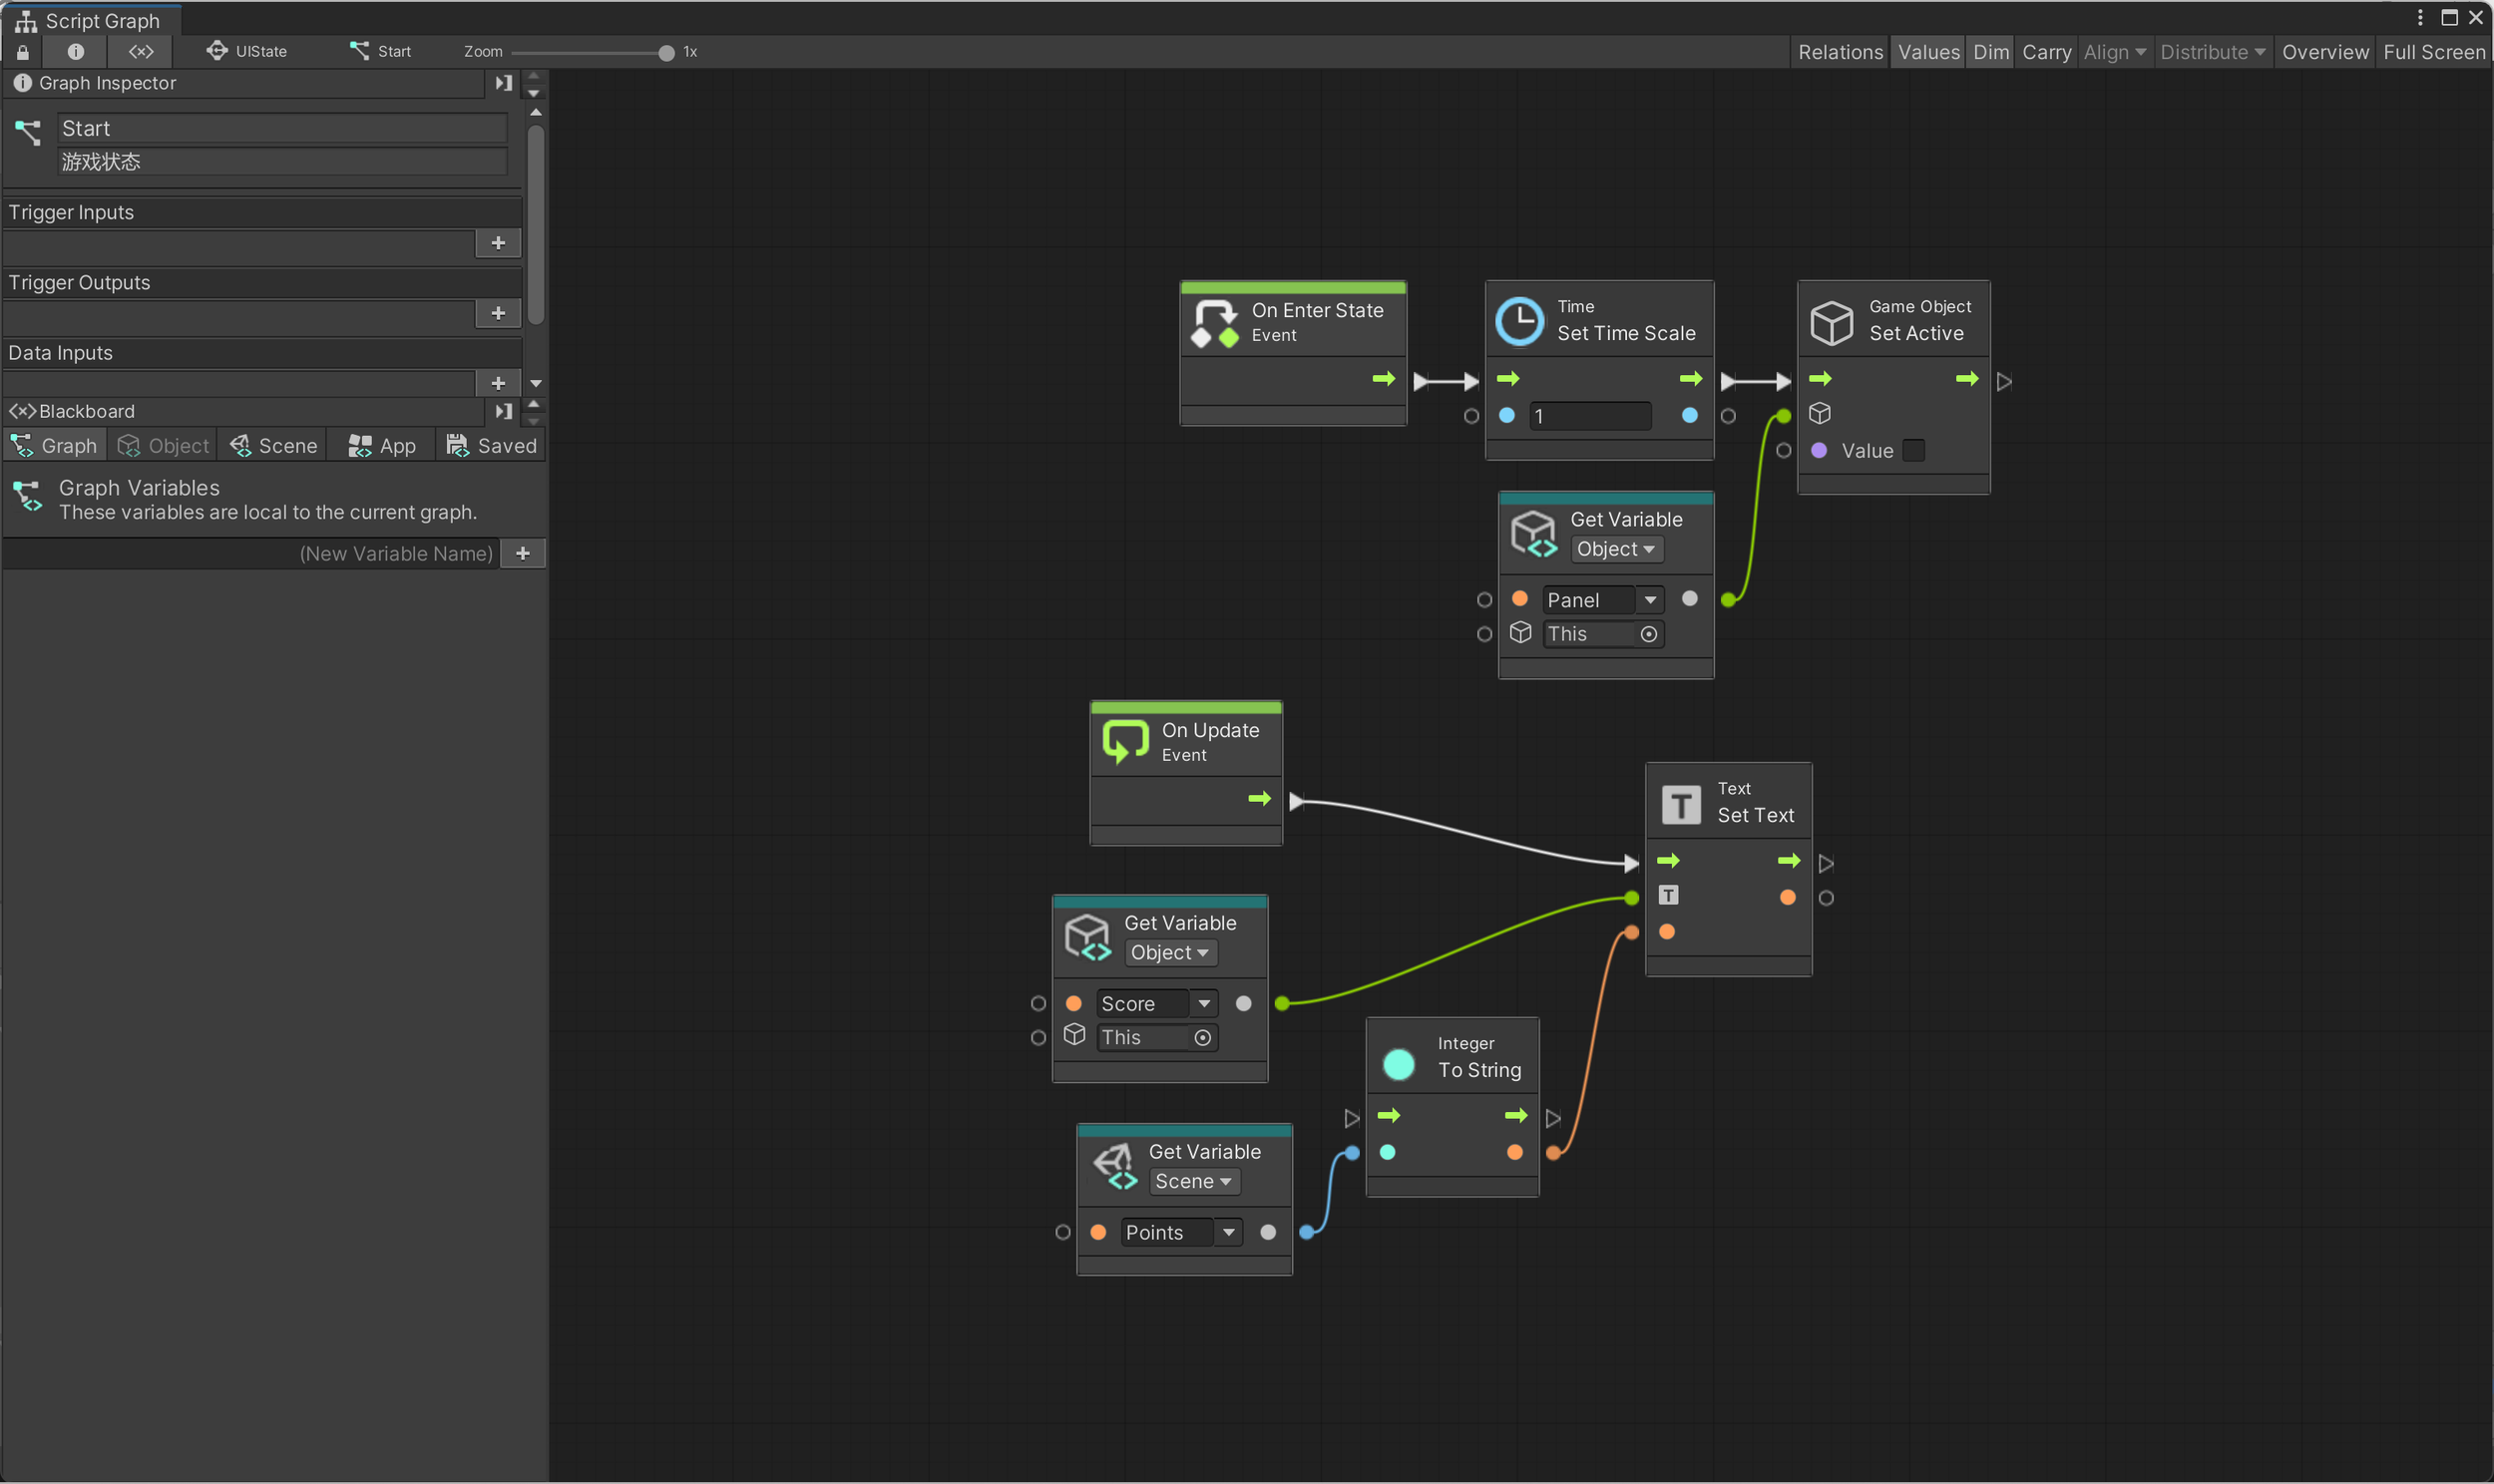Click the Set Active game object cube icon
Screen dimensions: 2494x1484
tap(1832, 322)
